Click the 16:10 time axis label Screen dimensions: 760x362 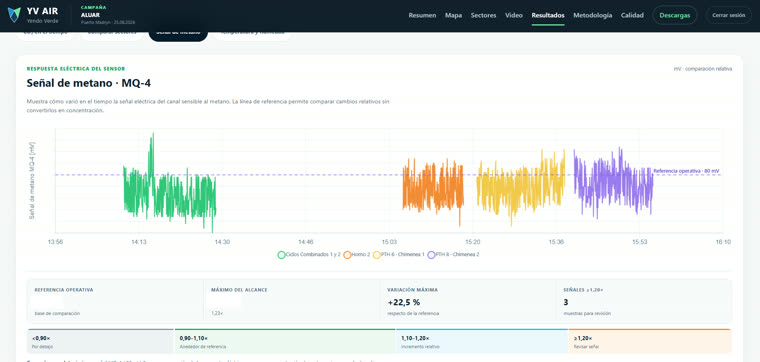pyautogui.click(x=723, y=242)
